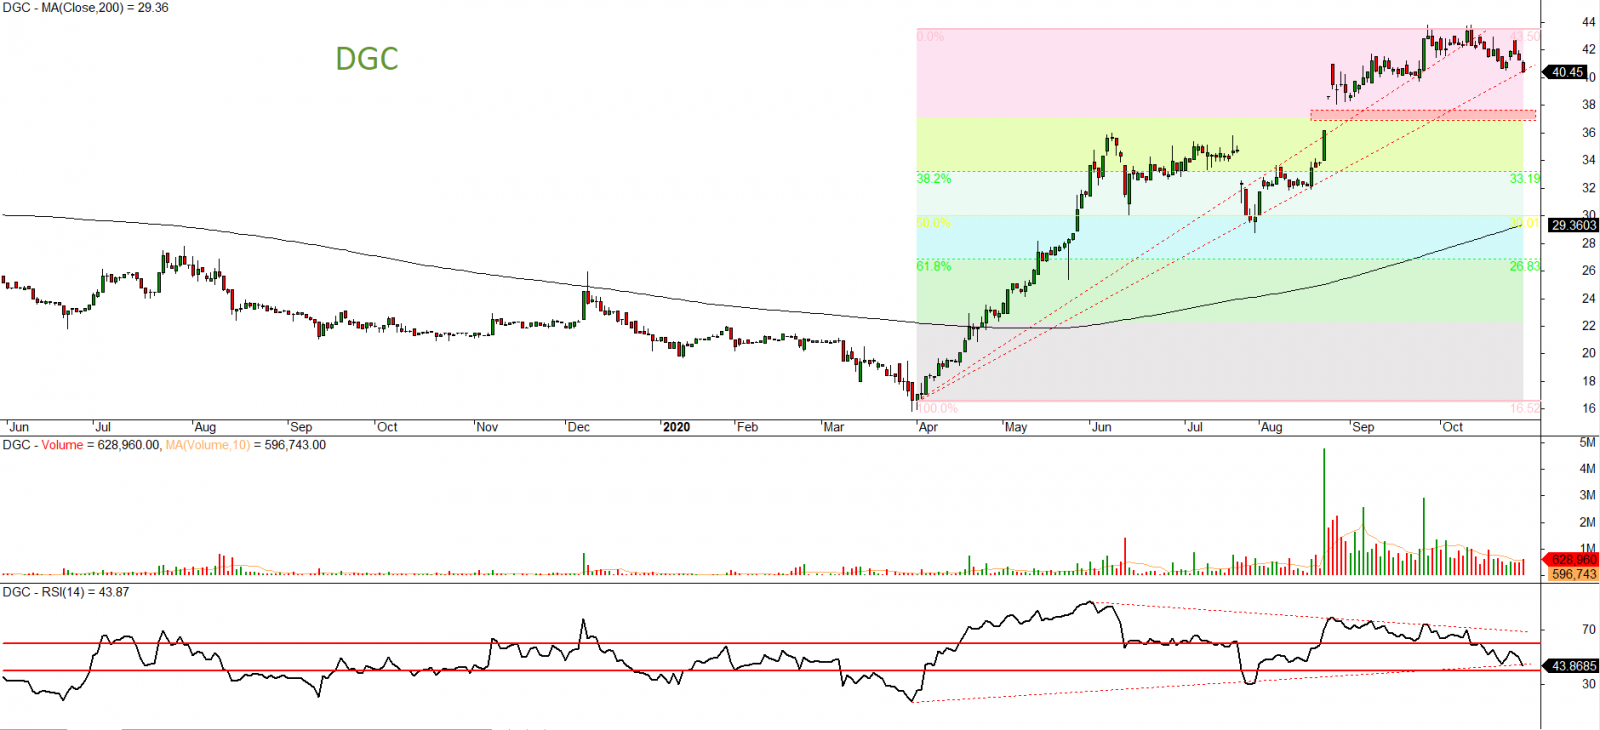1600x730 pixels.
Task: Click the 'May' month label on time axis
Action: (1015, 427)
